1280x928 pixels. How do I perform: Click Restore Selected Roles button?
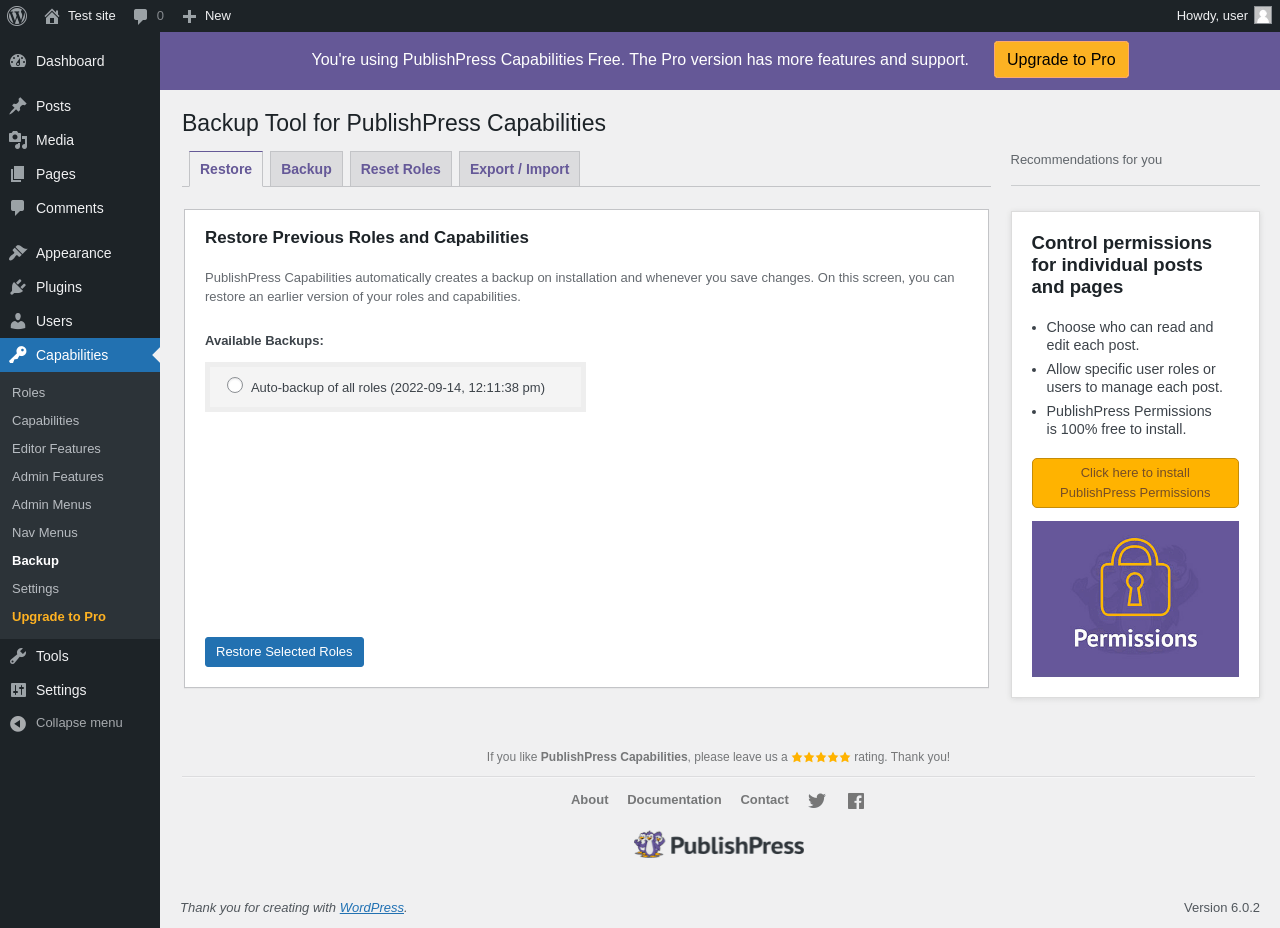284,652
